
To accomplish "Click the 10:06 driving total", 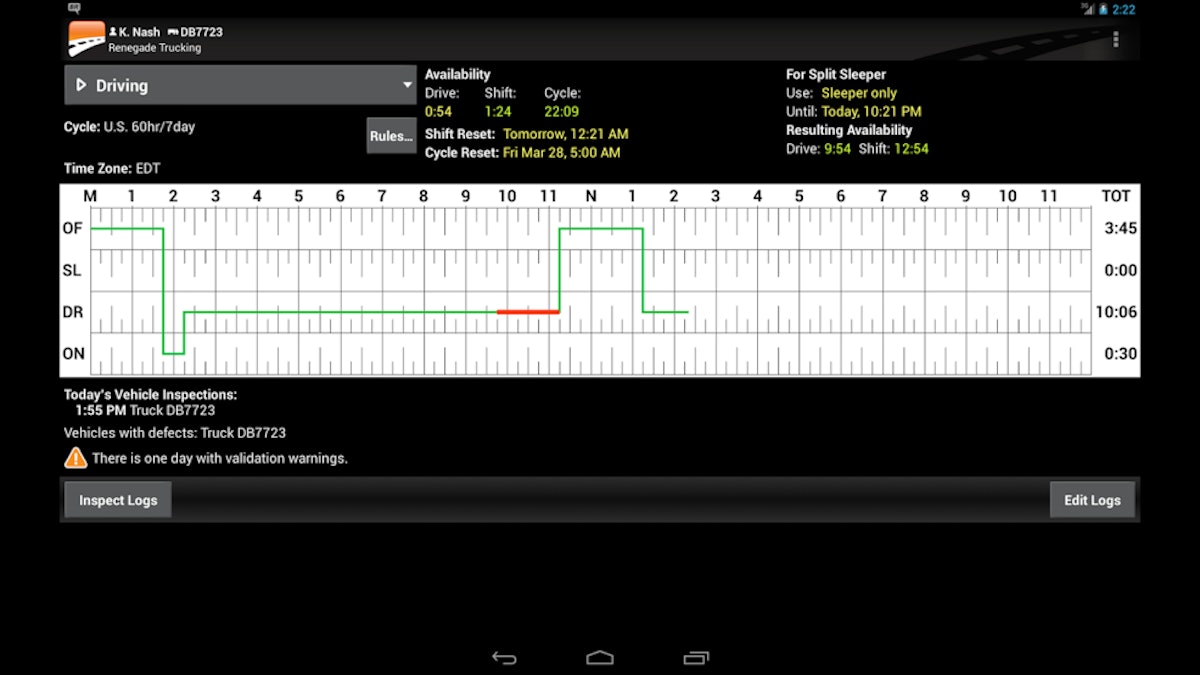I will coord(1115,312).
